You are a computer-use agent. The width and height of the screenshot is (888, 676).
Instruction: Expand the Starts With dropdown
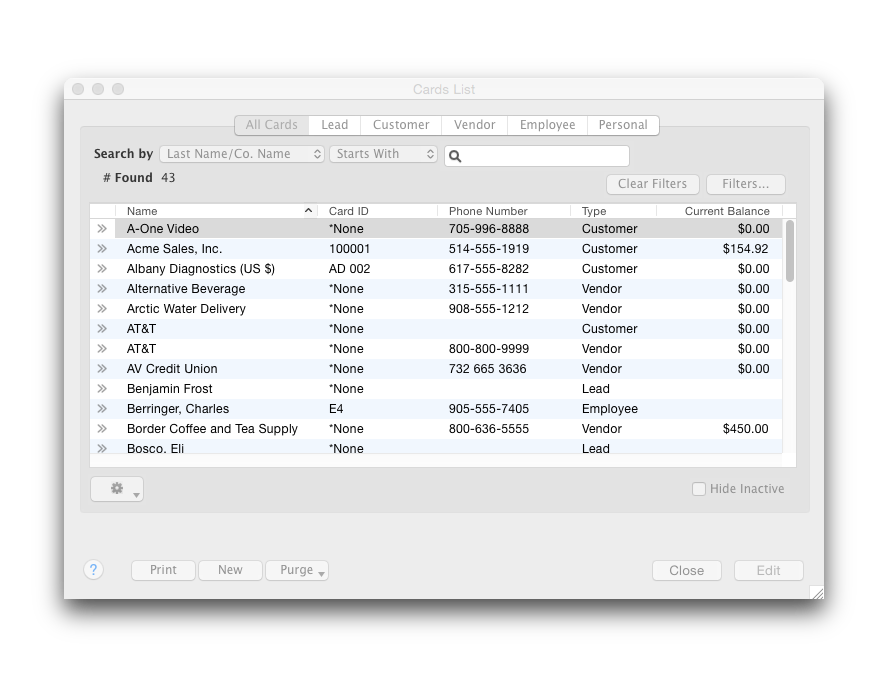tap(383, 154)
